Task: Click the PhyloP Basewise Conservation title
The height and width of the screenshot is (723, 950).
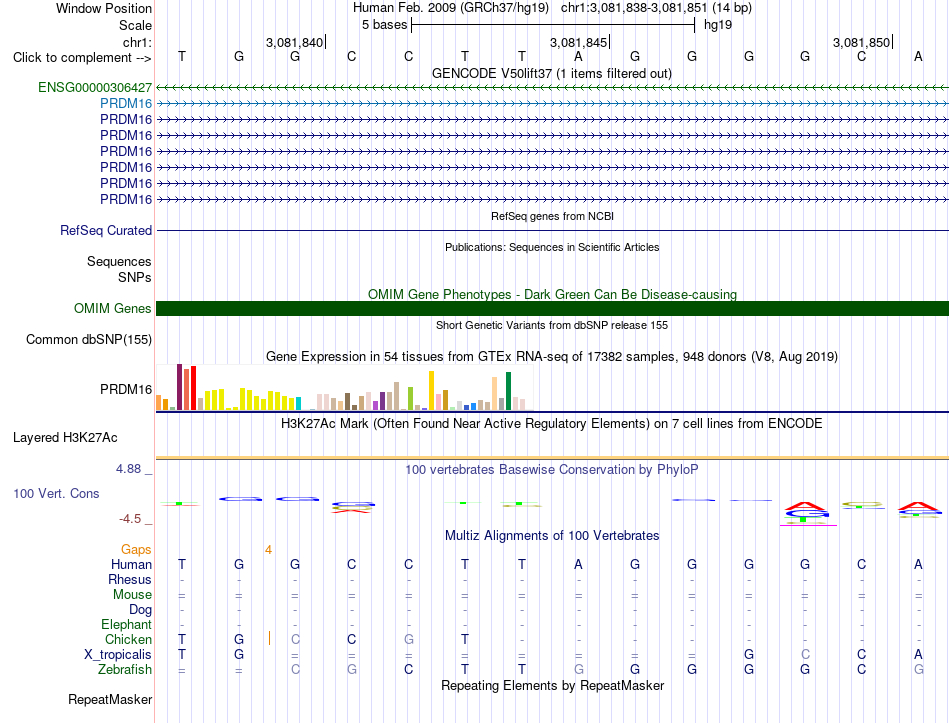Action: (552, 470)
